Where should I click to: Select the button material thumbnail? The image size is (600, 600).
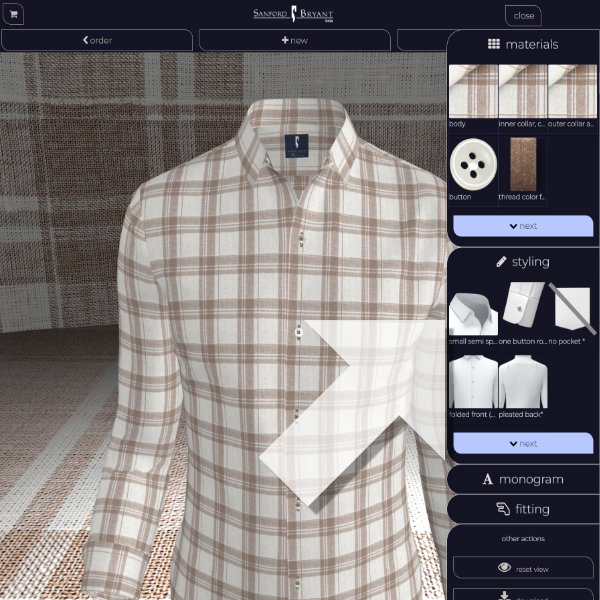(x=472, y=163)
